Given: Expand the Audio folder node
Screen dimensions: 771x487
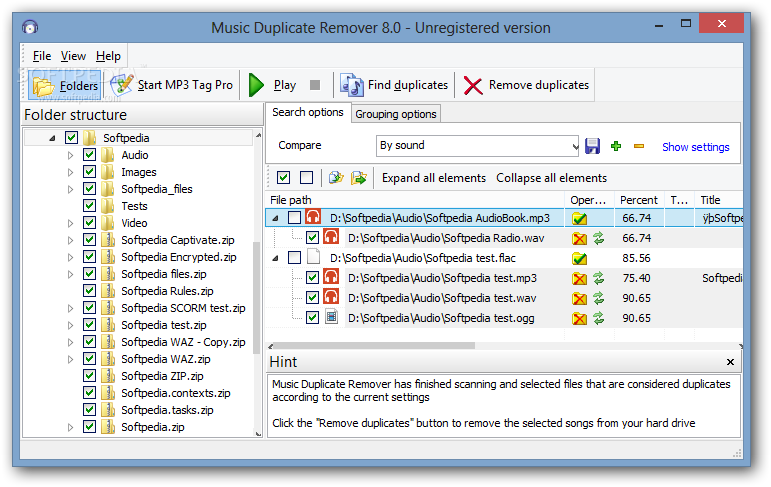Looking at the screenshot, I should point(70,155).
